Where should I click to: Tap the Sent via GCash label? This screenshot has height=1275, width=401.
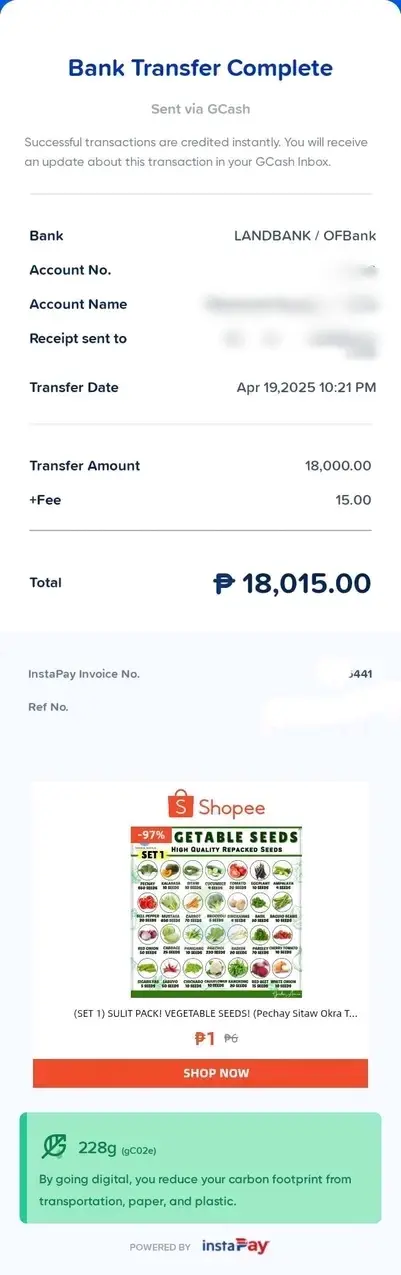tap(200, 109)
